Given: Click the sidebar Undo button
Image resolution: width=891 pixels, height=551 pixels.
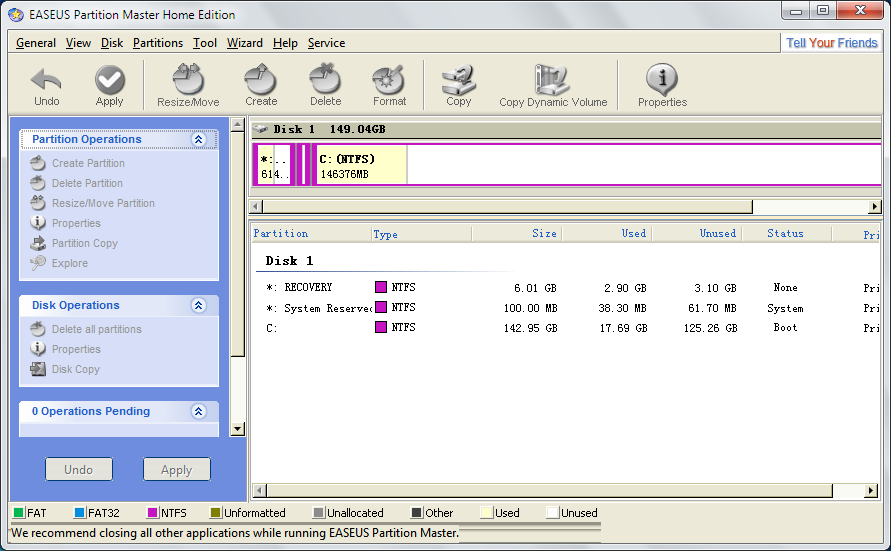Looking at the screenshot, I should coord(78,469).
